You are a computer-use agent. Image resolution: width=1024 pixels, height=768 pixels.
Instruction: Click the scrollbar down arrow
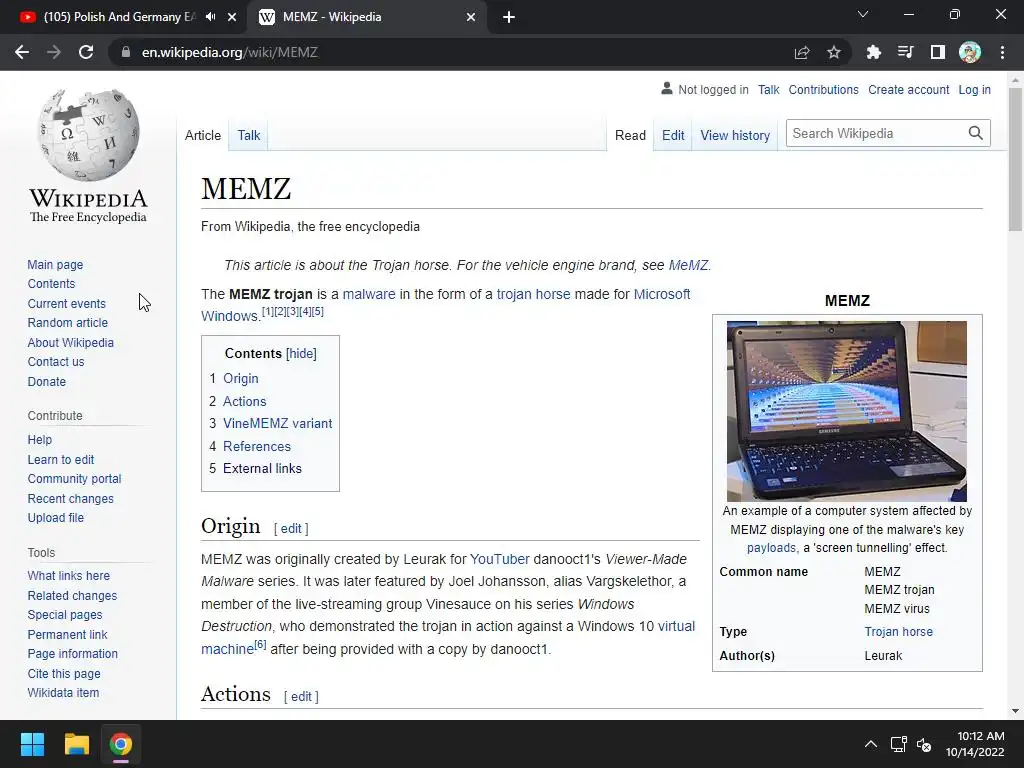pyautogui.click(x=1015, y=711)
